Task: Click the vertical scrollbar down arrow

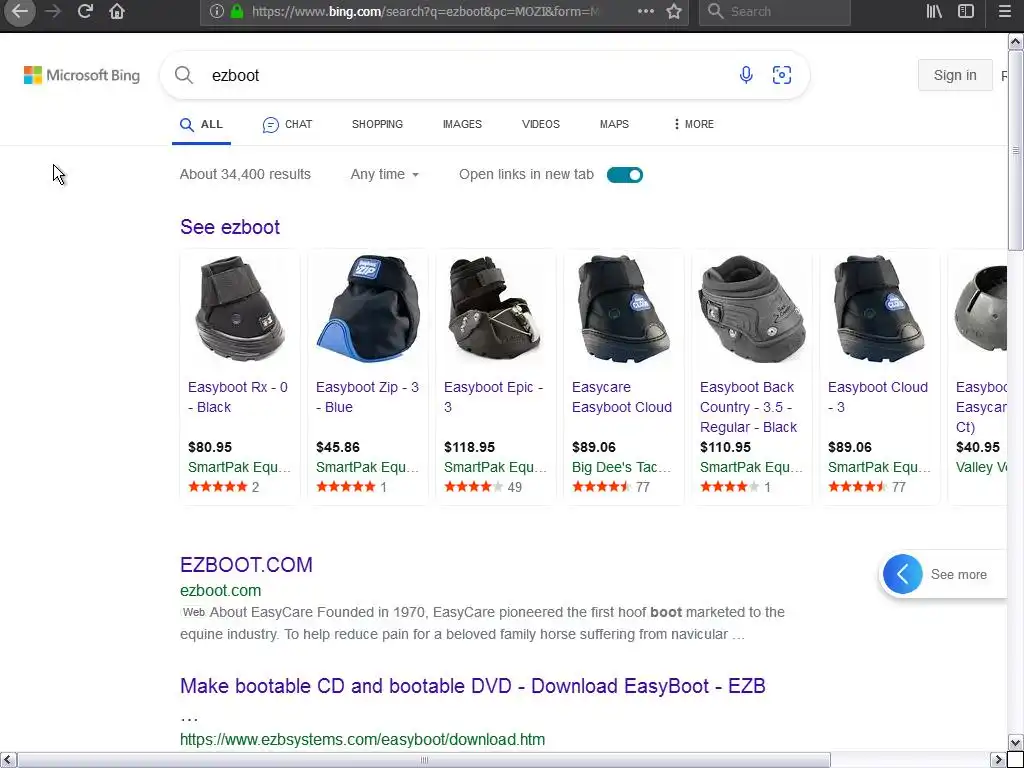Action: pos(1016,743)
